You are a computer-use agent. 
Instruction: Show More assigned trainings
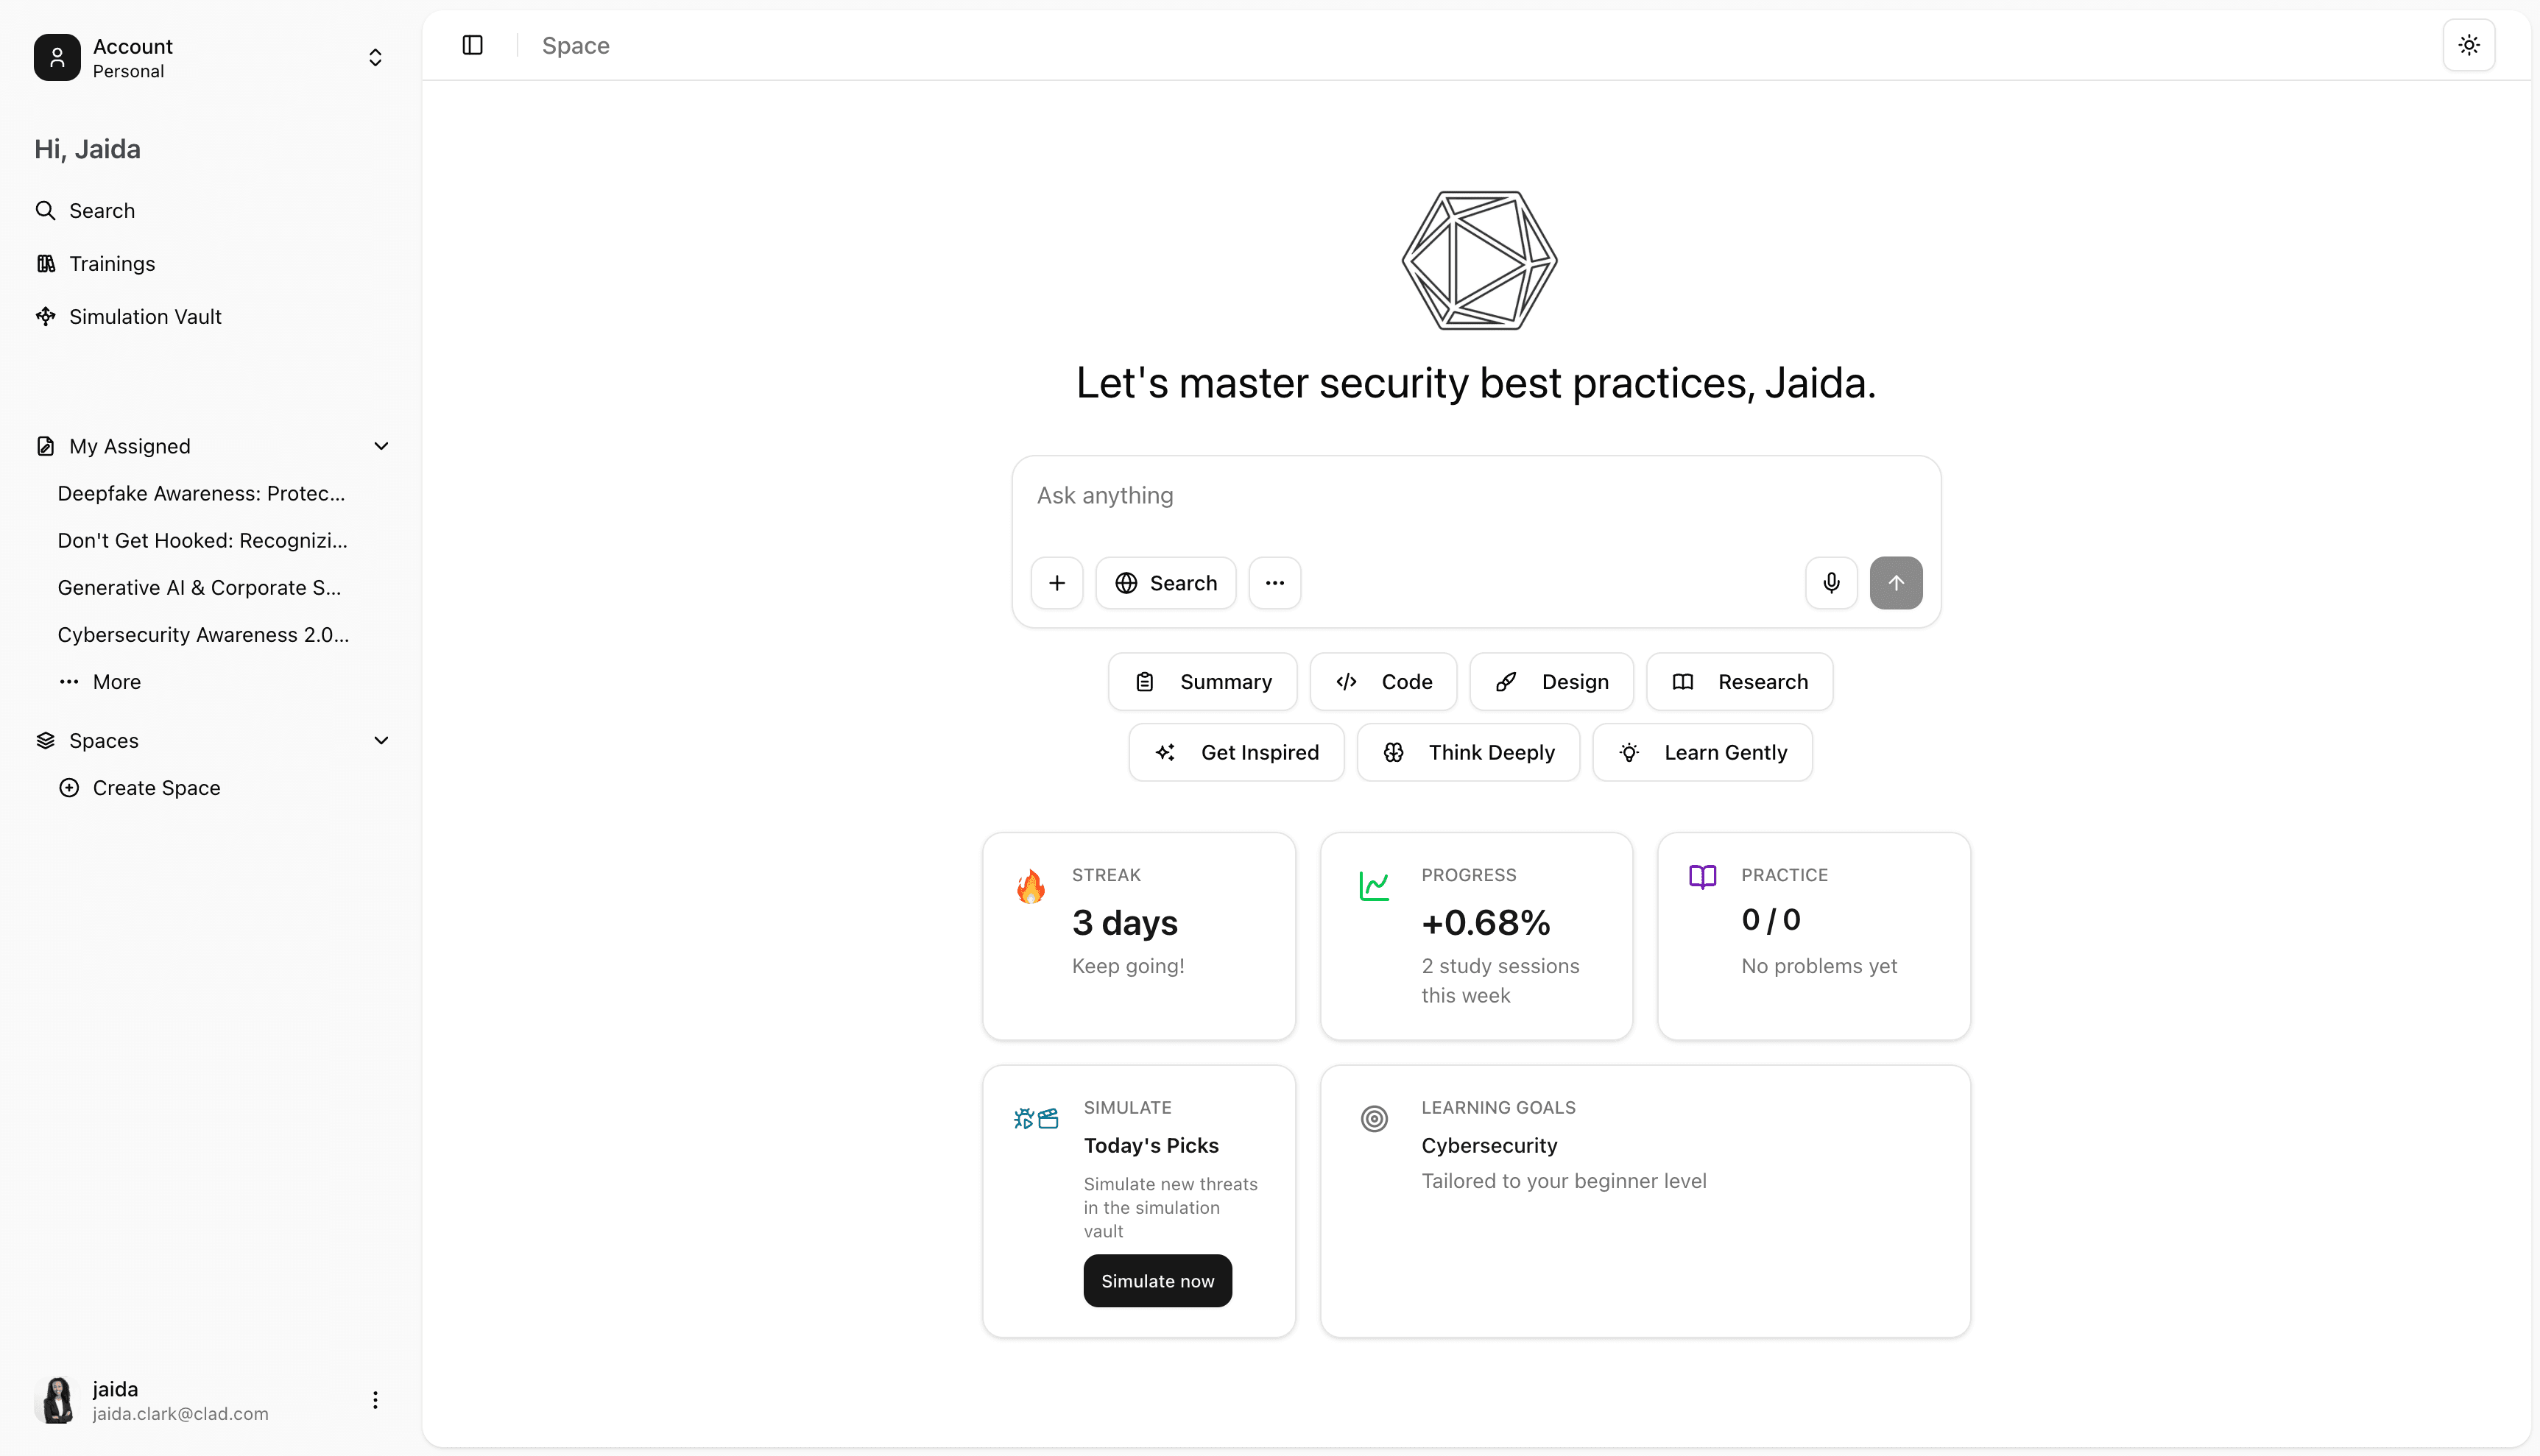tap(116, 681)
